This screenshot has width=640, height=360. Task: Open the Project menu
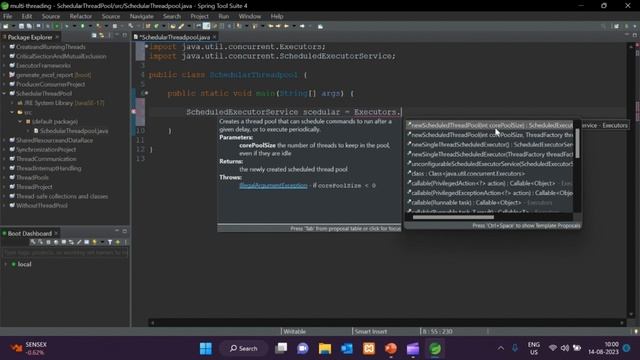point(199,16)
